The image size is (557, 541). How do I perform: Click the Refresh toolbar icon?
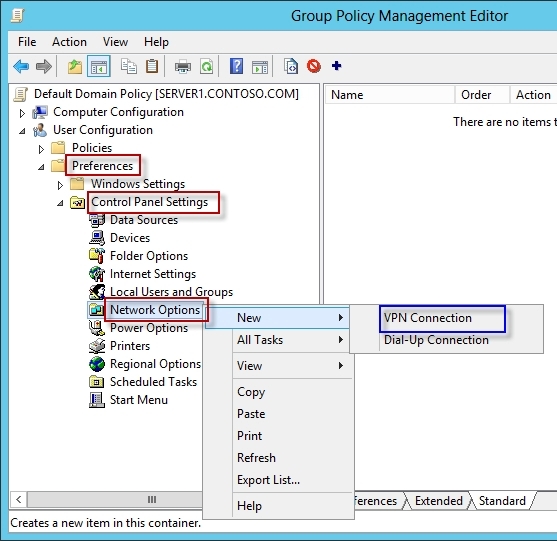pyautogui.click(x=206, y=66)
